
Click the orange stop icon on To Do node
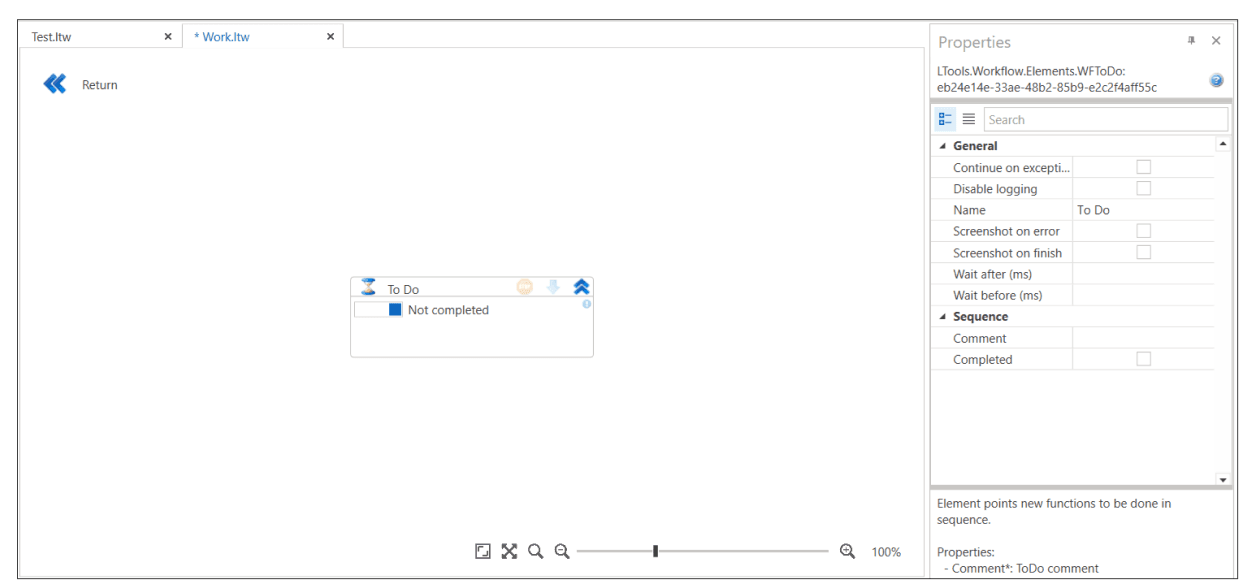tap(525, 287)
